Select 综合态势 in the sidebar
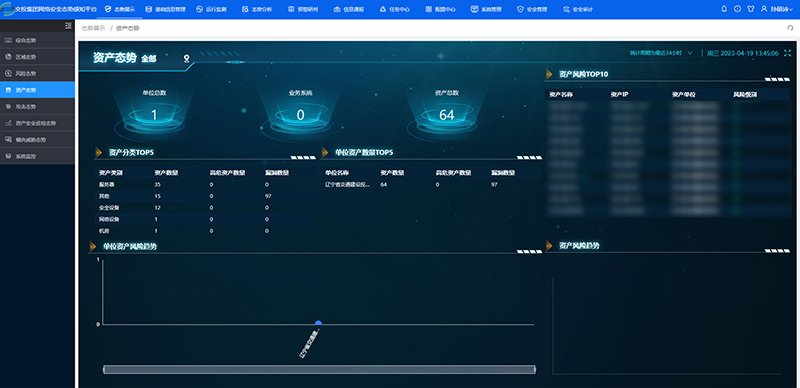The width and height of the screenshot is (800, 388). click(x=37, y=40)
